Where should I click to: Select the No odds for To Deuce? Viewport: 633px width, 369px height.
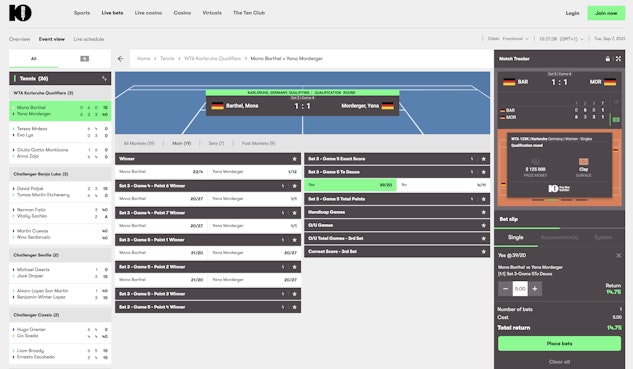tap(444, 185)
